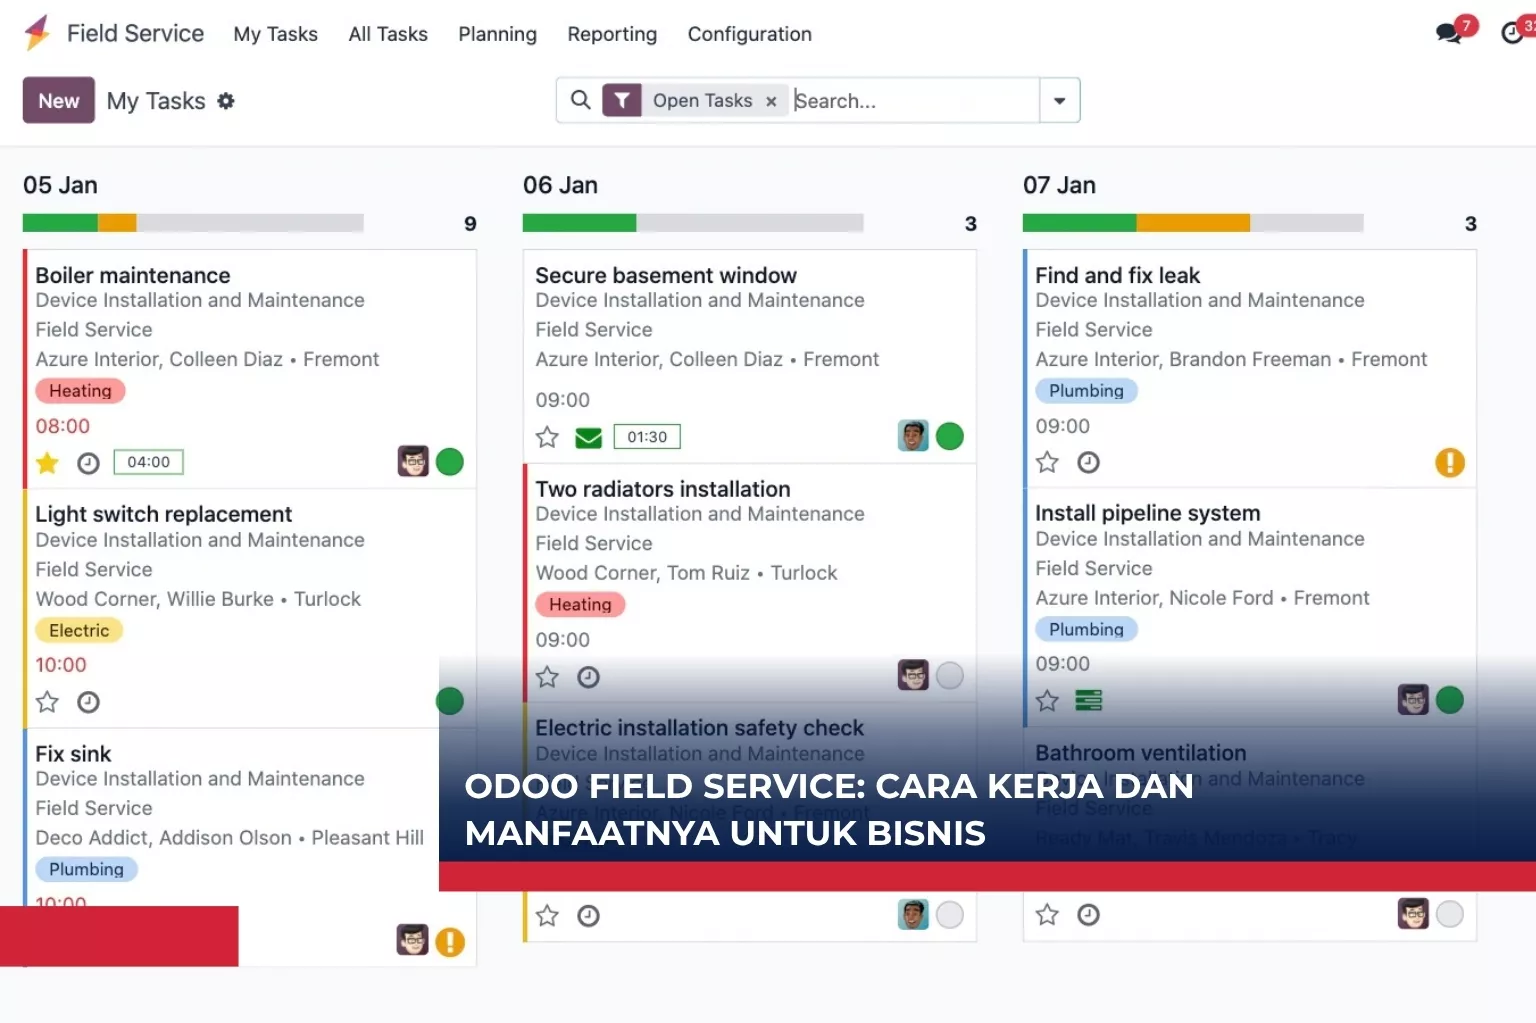
Task: Click the green status dot on Secure basement window
Action: (950, 436)
